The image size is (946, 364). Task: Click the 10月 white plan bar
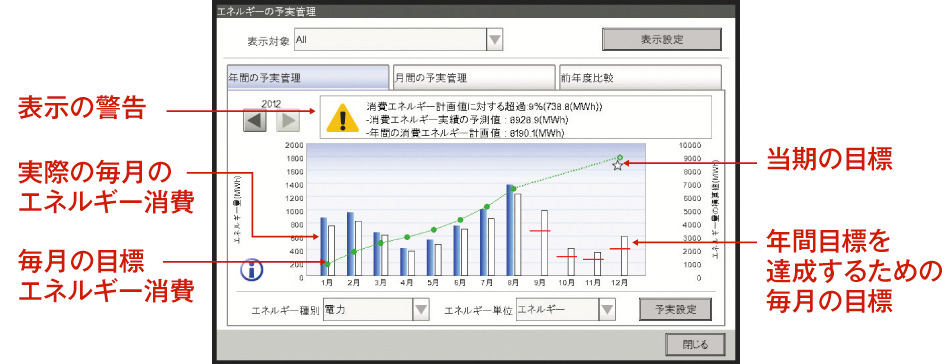pos(571,263)
